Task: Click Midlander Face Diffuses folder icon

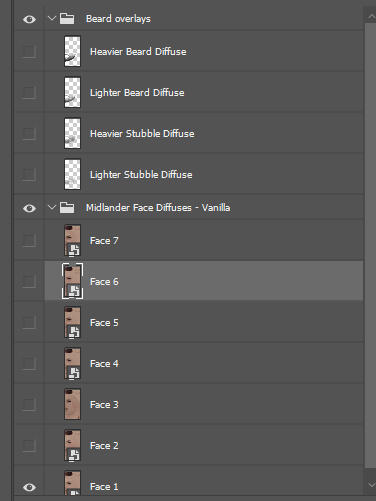Action: click(67, 208)
